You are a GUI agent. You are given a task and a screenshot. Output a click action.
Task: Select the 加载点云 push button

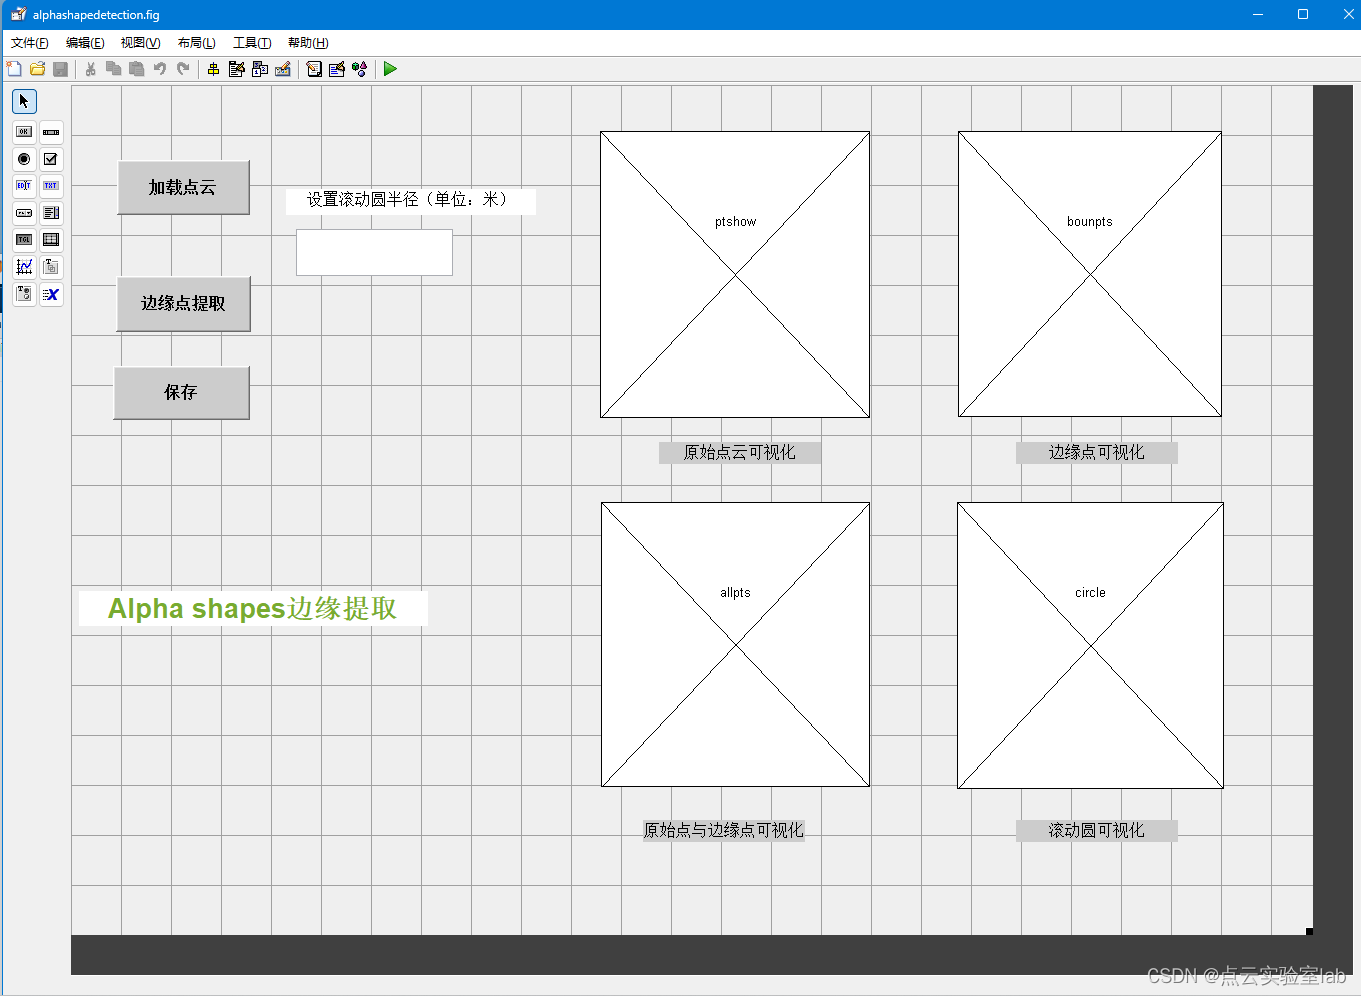click(x=183, y=187)
